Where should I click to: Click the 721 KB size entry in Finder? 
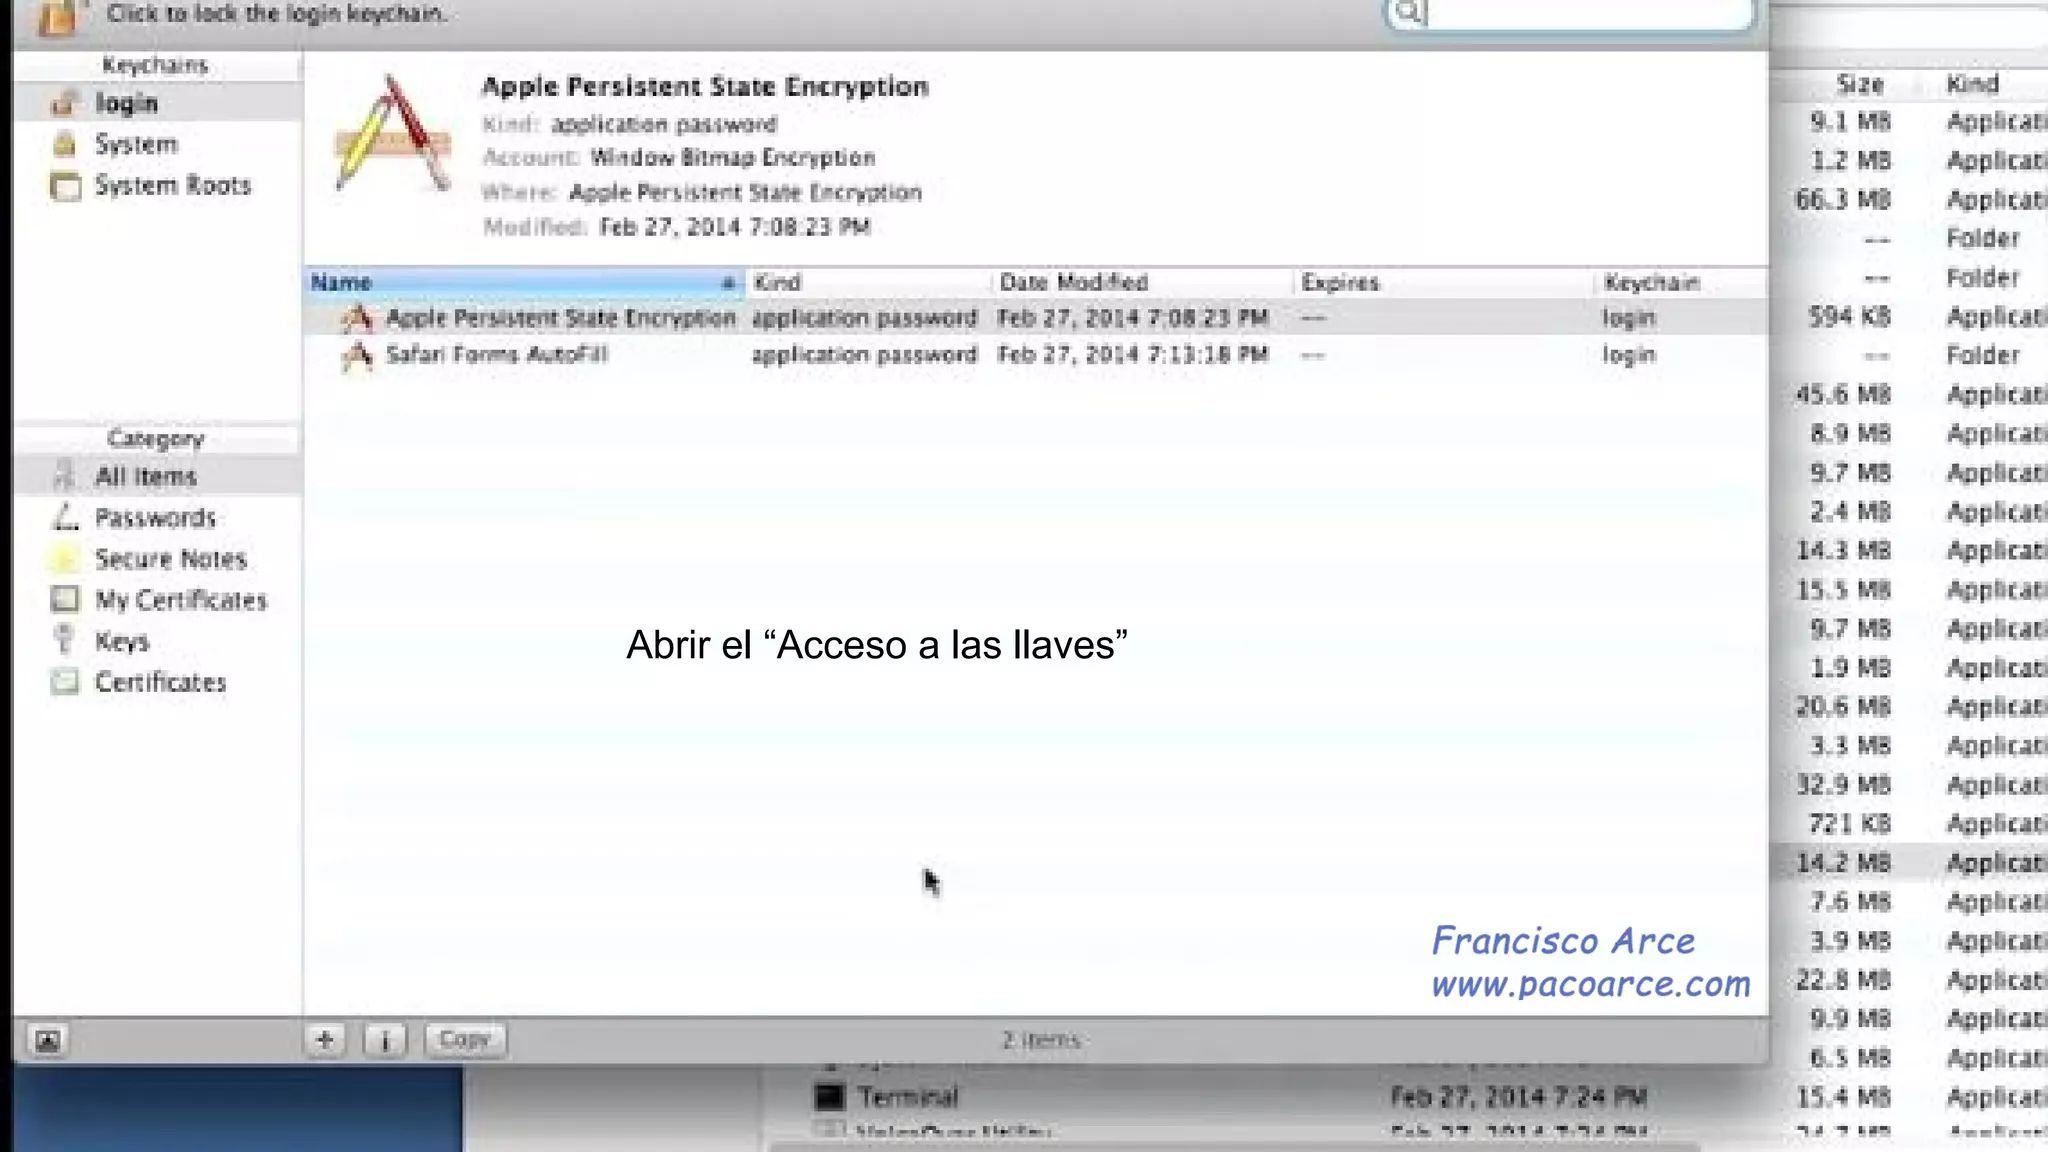[x=1849, y=824]
